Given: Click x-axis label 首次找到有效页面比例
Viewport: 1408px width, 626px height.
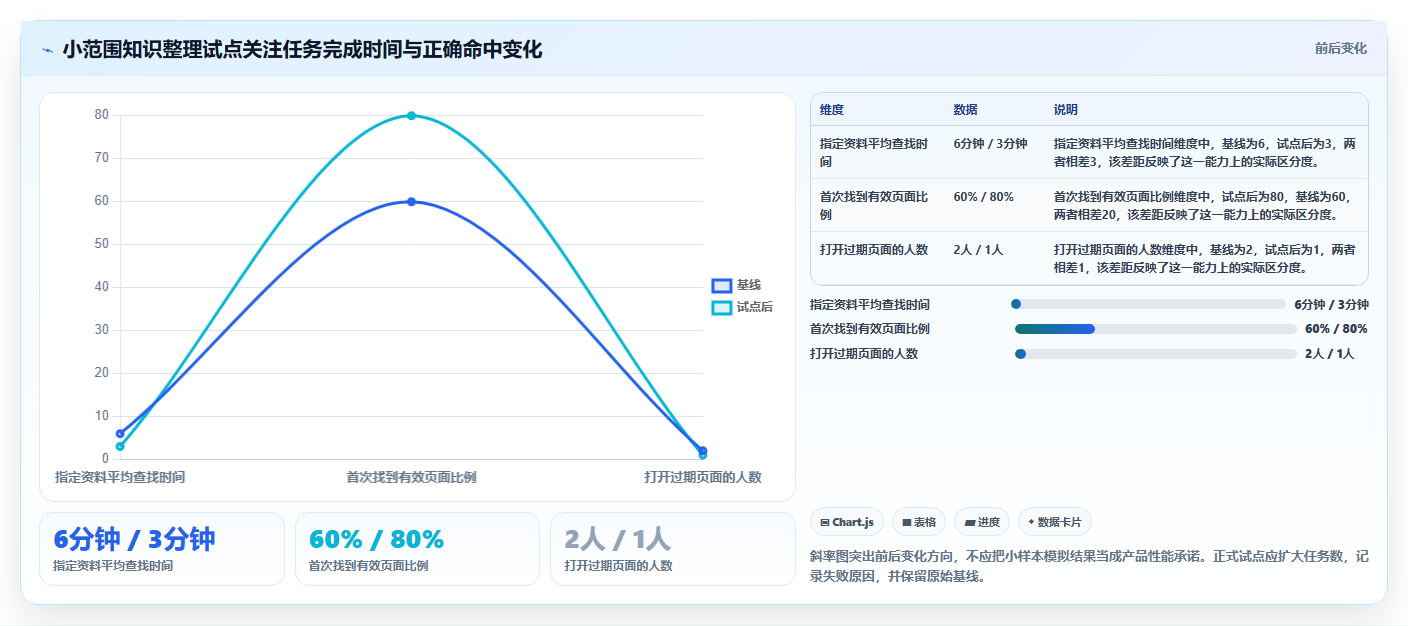Looking at the screenshot, I should [x=411, y=478].
